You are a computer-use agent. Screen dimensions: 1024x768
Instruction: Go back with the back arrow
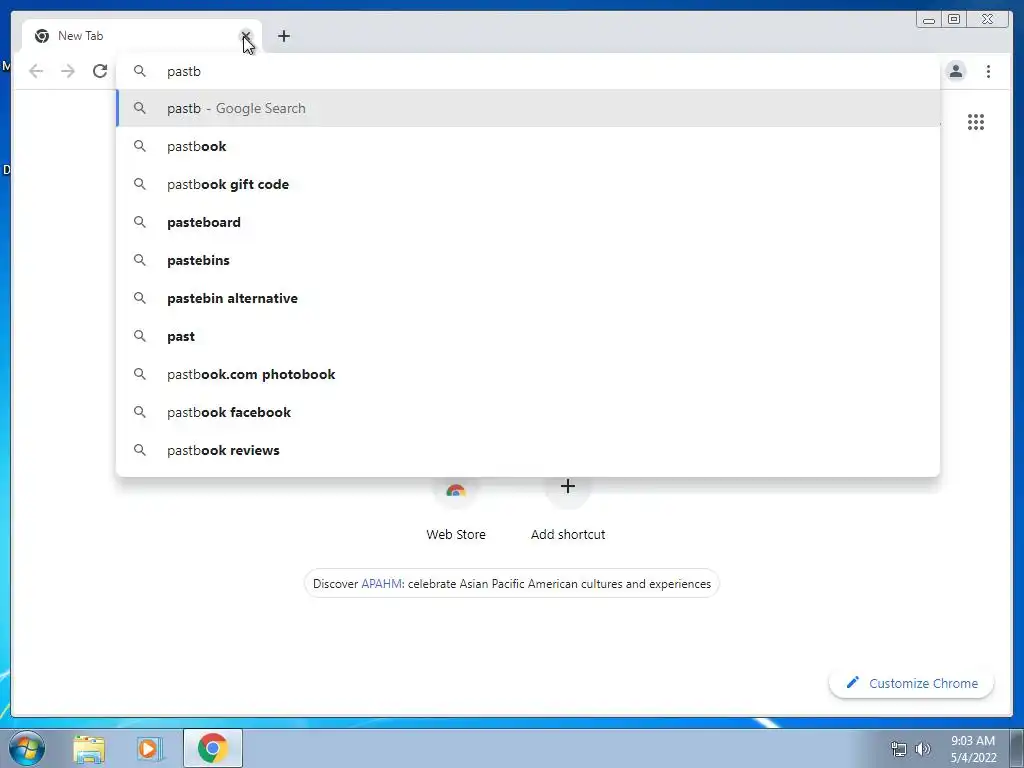pos(36,71)
